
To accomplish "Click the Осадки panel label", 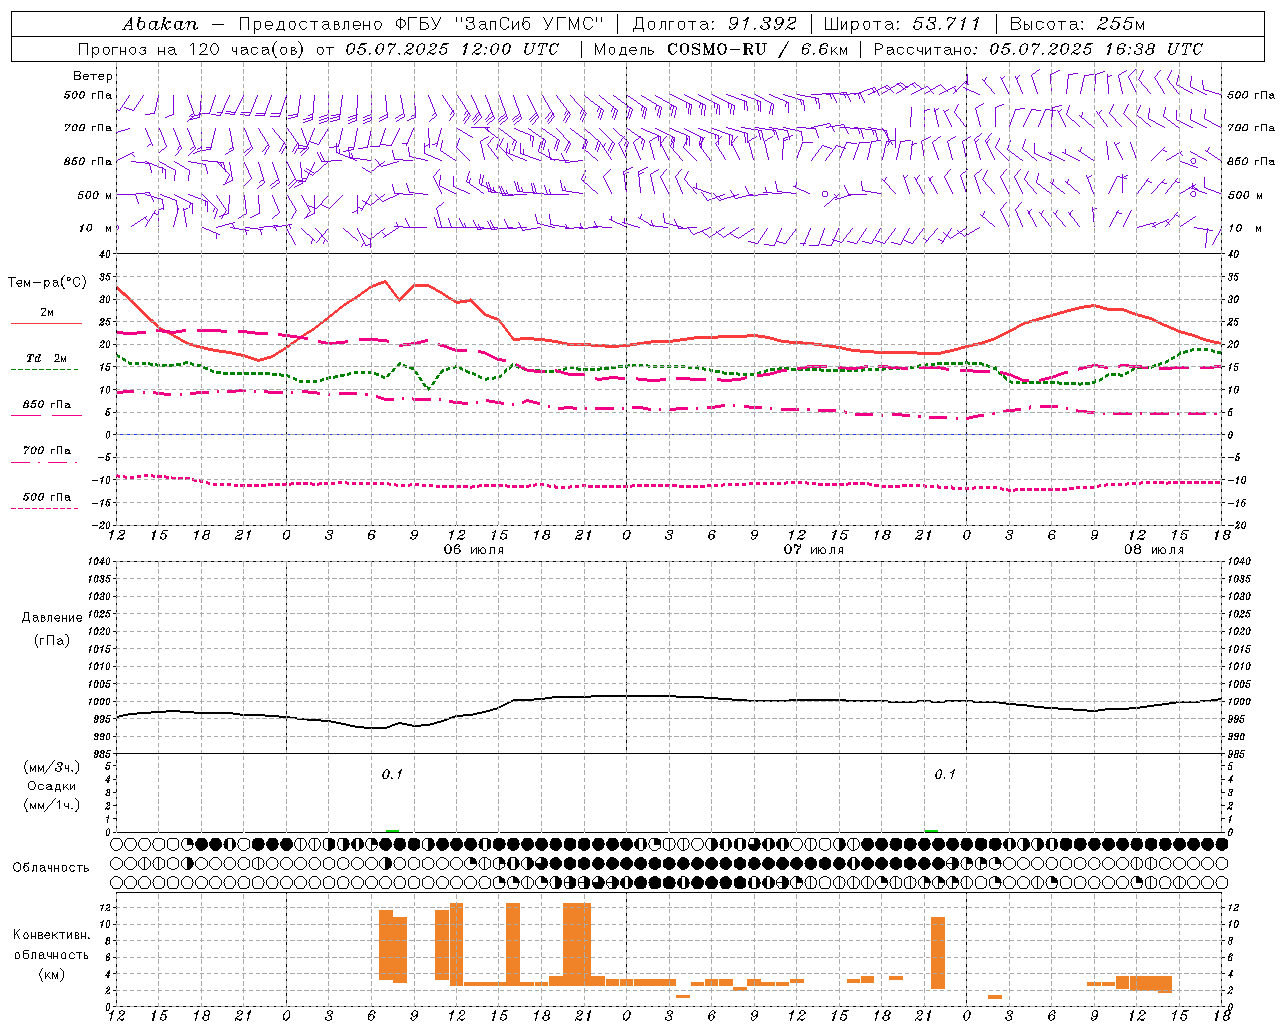I will click(52, 786).
